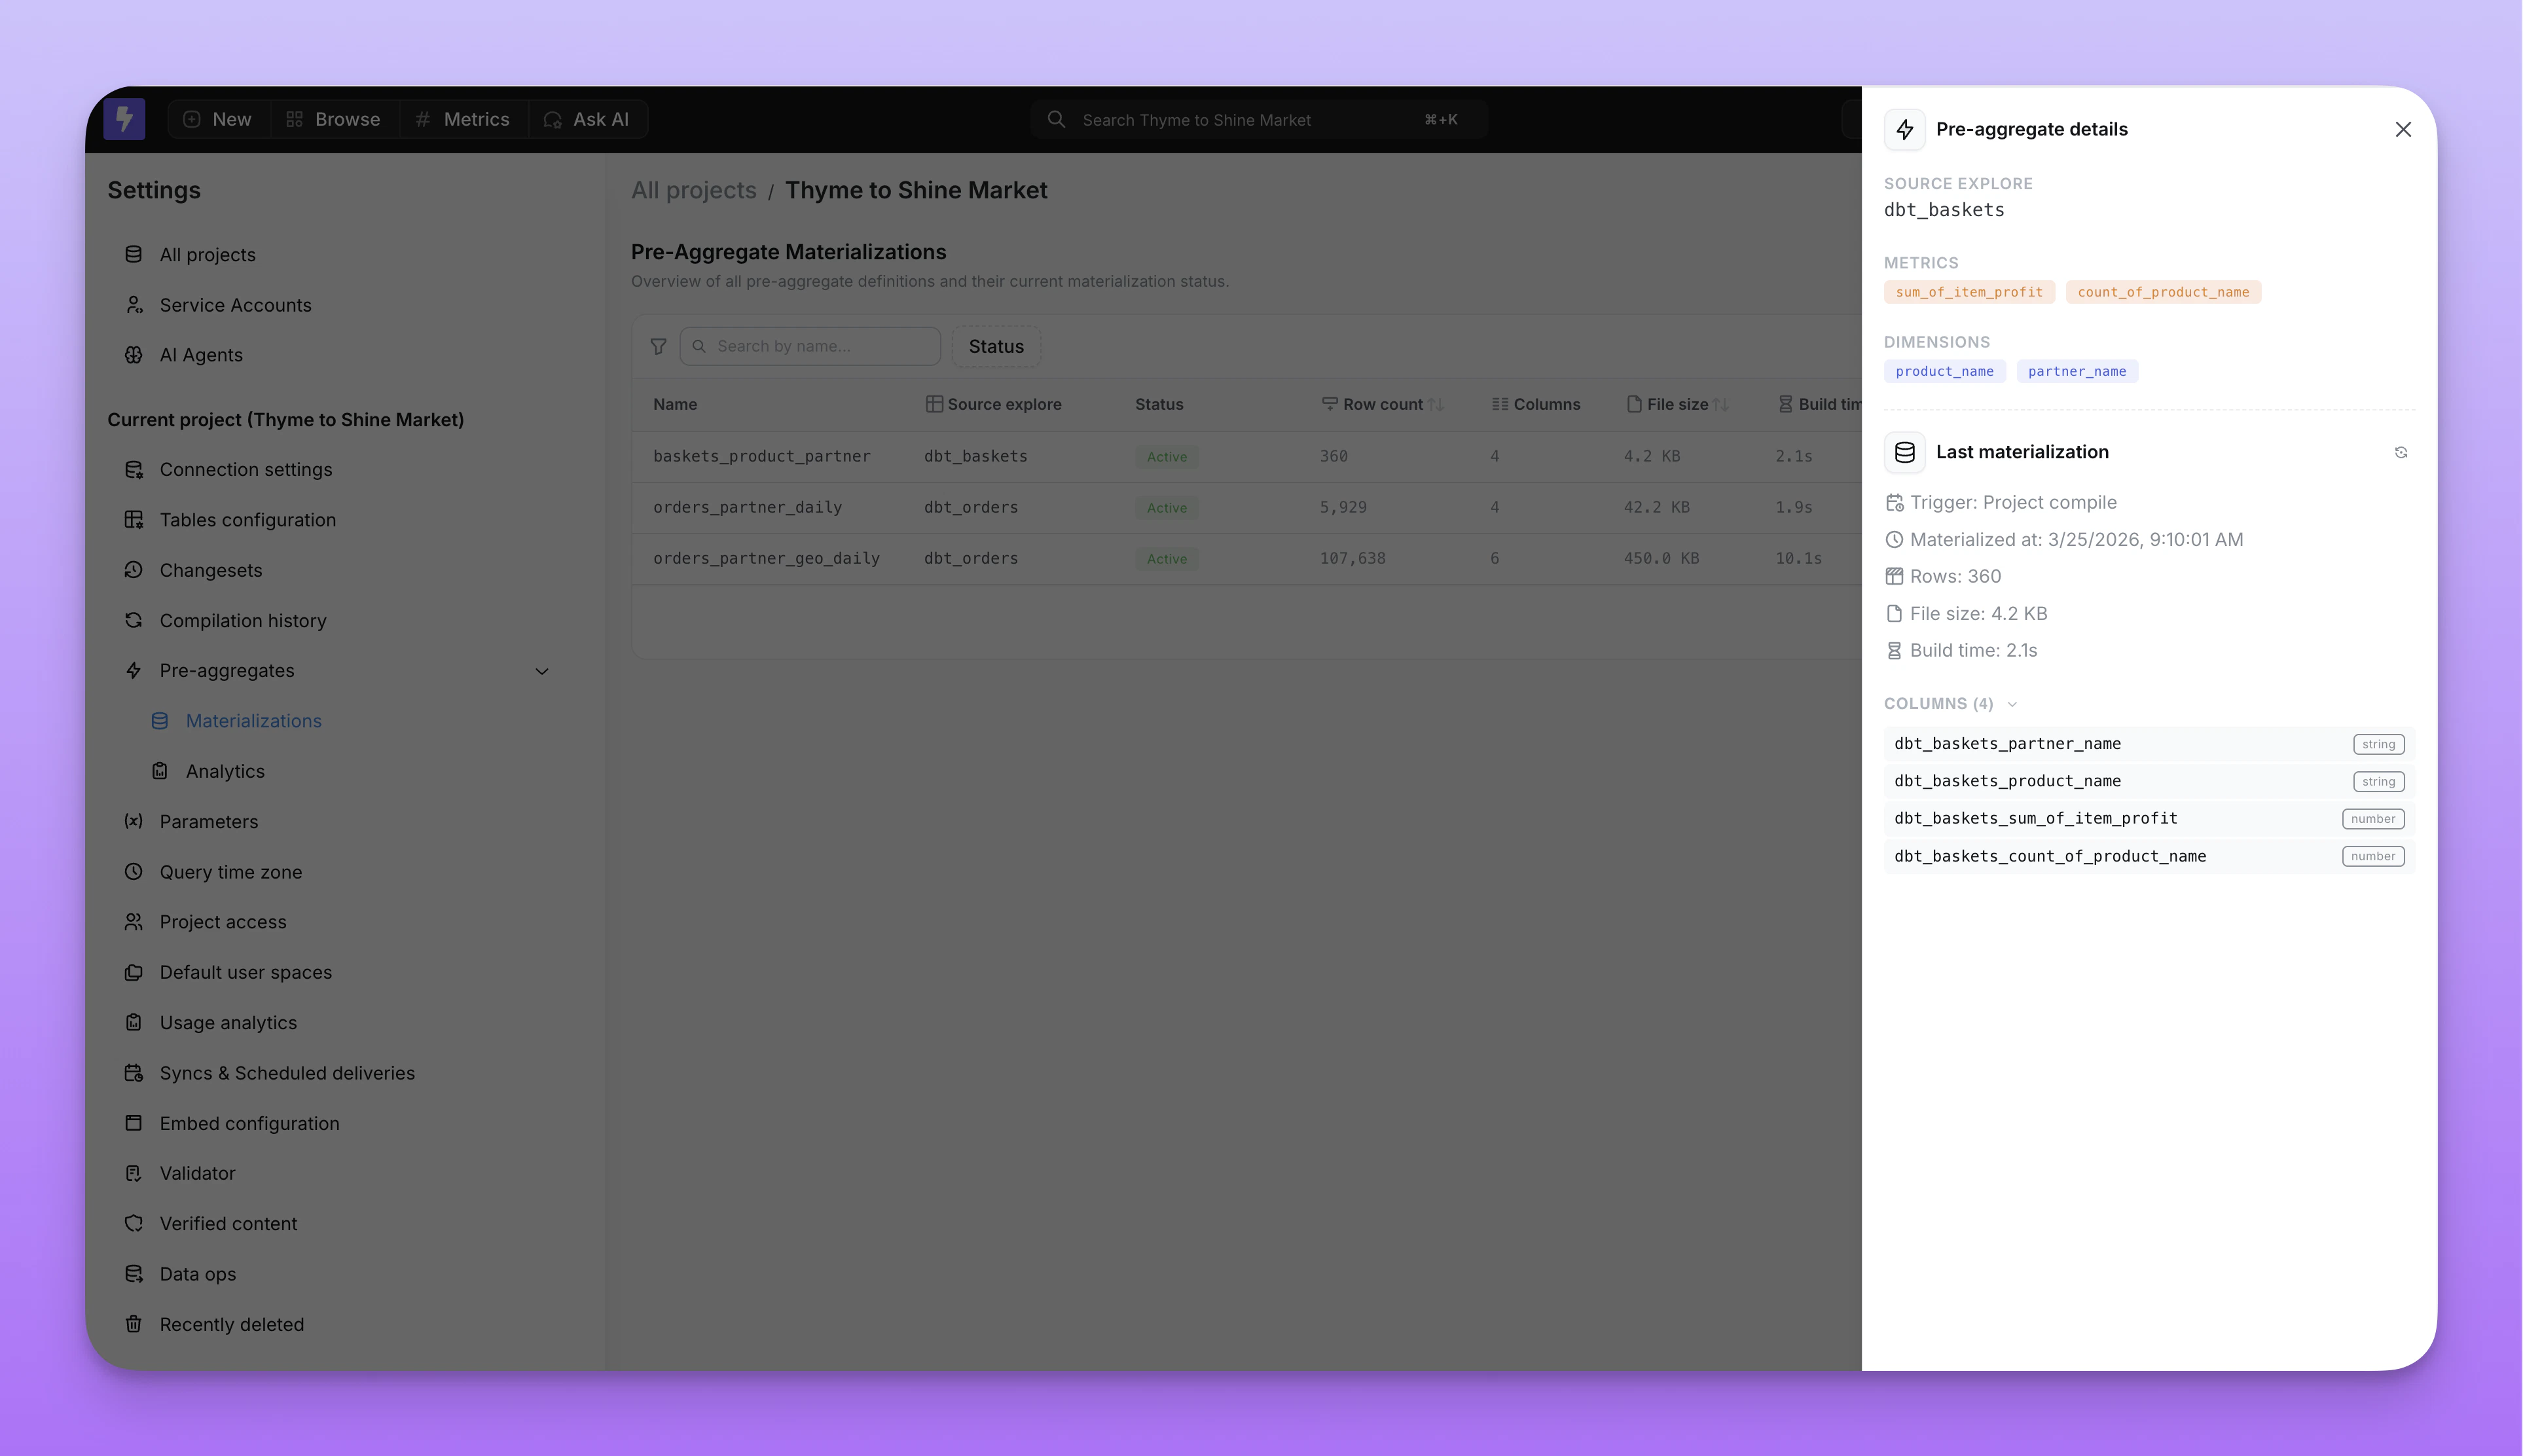Open the Status filter dropdown

tap(995, 347)
